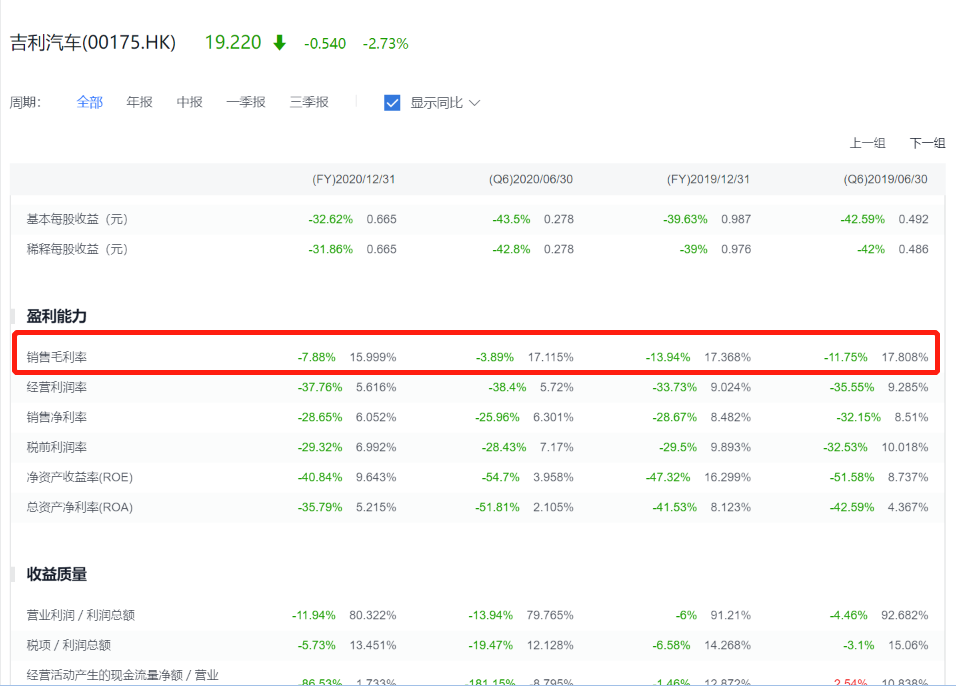Screen dimensions: 956x686
Task: Click the price change -0.540
Action: 325,44
